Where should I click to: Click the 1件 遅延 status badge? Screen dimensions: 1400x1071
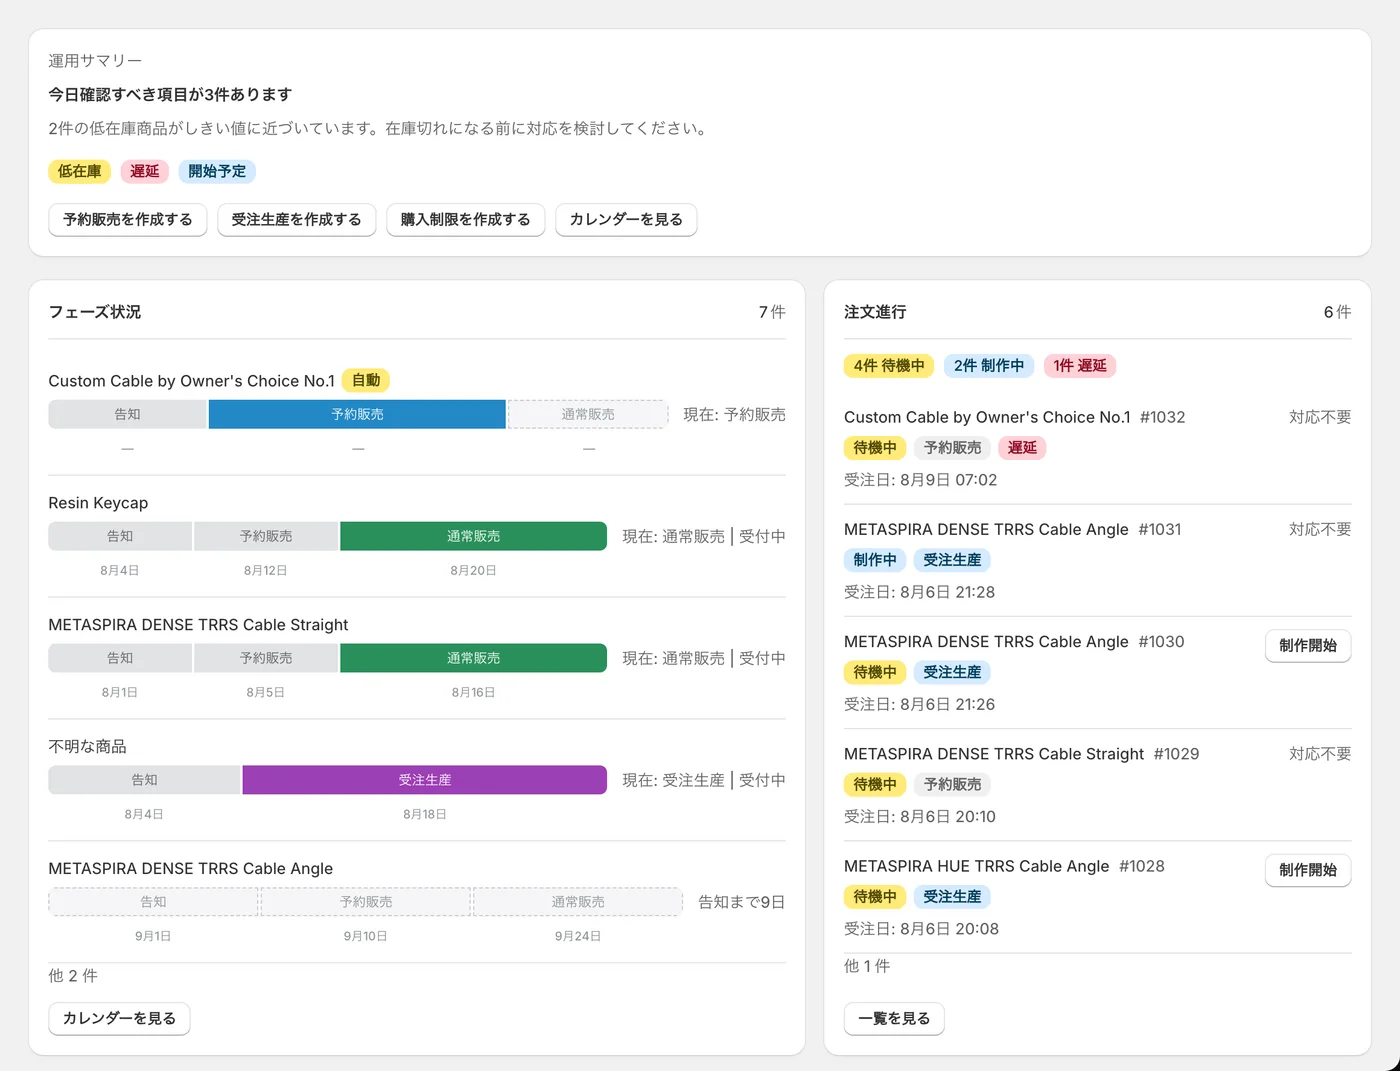click(x=1080, y=366)
